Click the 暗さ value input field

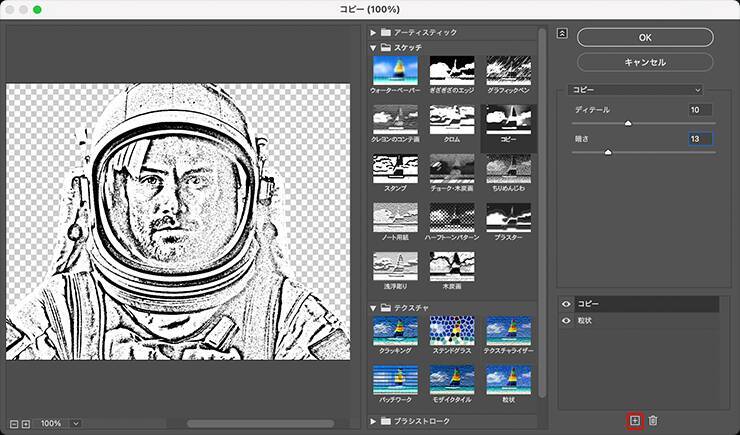pos(699,138)
